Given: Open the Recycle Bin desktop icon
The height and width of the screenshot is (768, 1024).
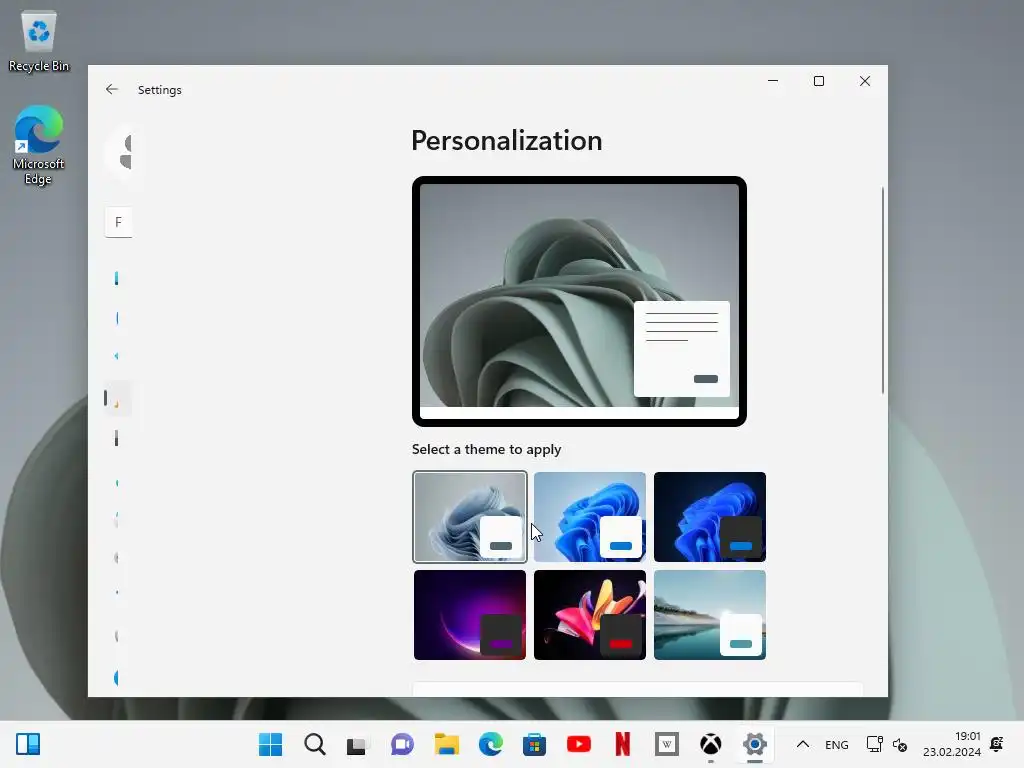Looking at the screenshot, I should (x=39, y=40).
